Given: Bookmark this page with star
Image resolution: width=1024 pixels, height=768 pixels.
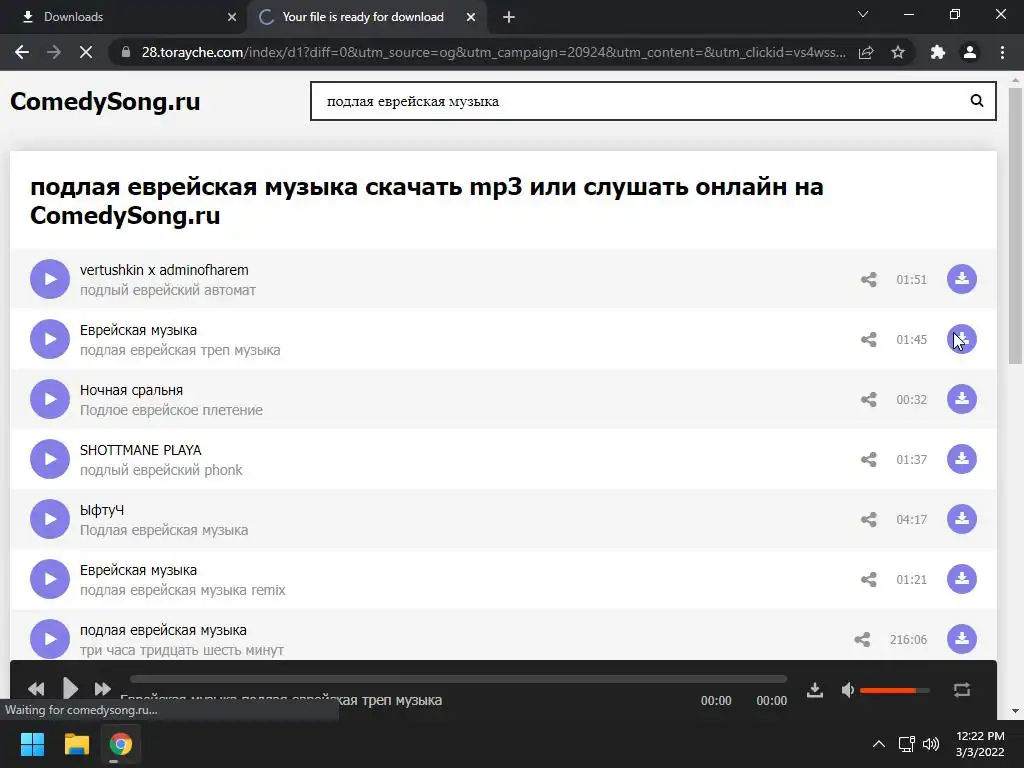Looking at the screenshot, I should [898, 52].
